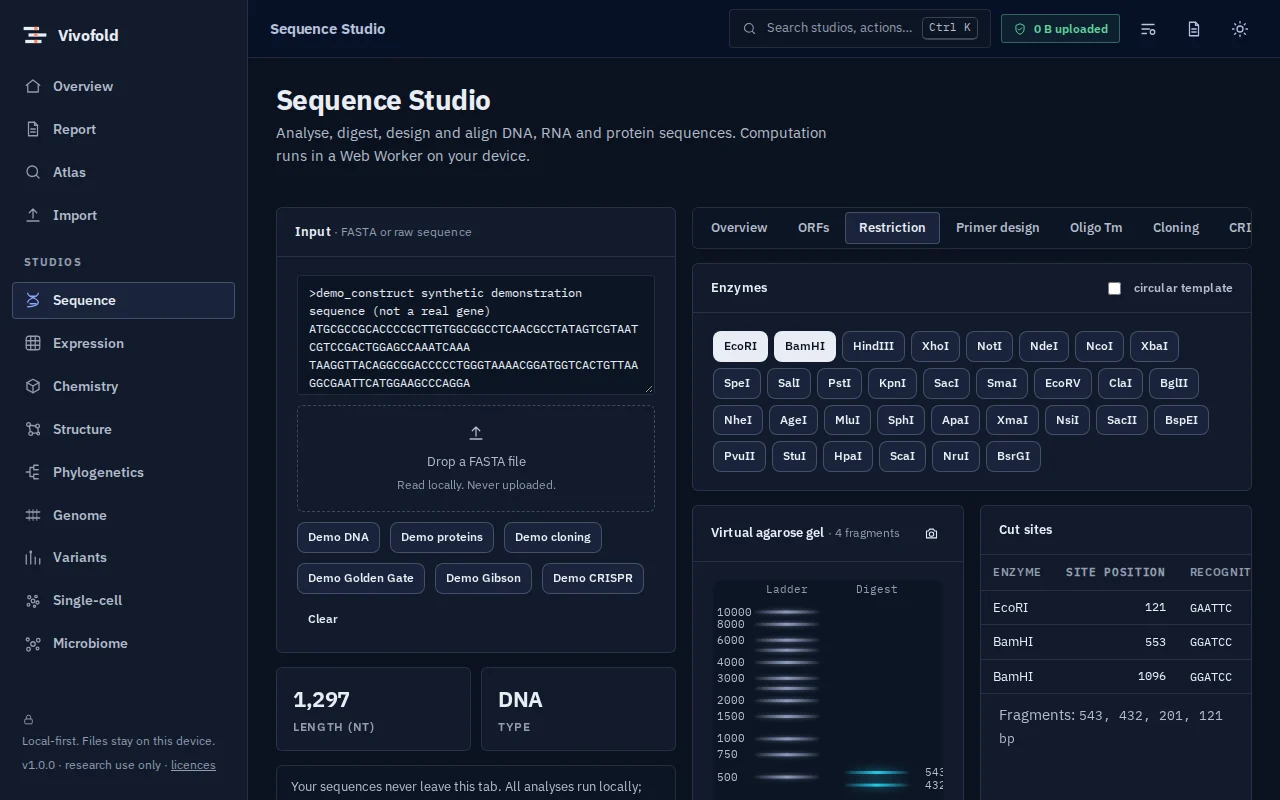This screenshot has height=800, width=1280.
Task: Select the Microbiome network icon
Action: [x=33, y=643]
